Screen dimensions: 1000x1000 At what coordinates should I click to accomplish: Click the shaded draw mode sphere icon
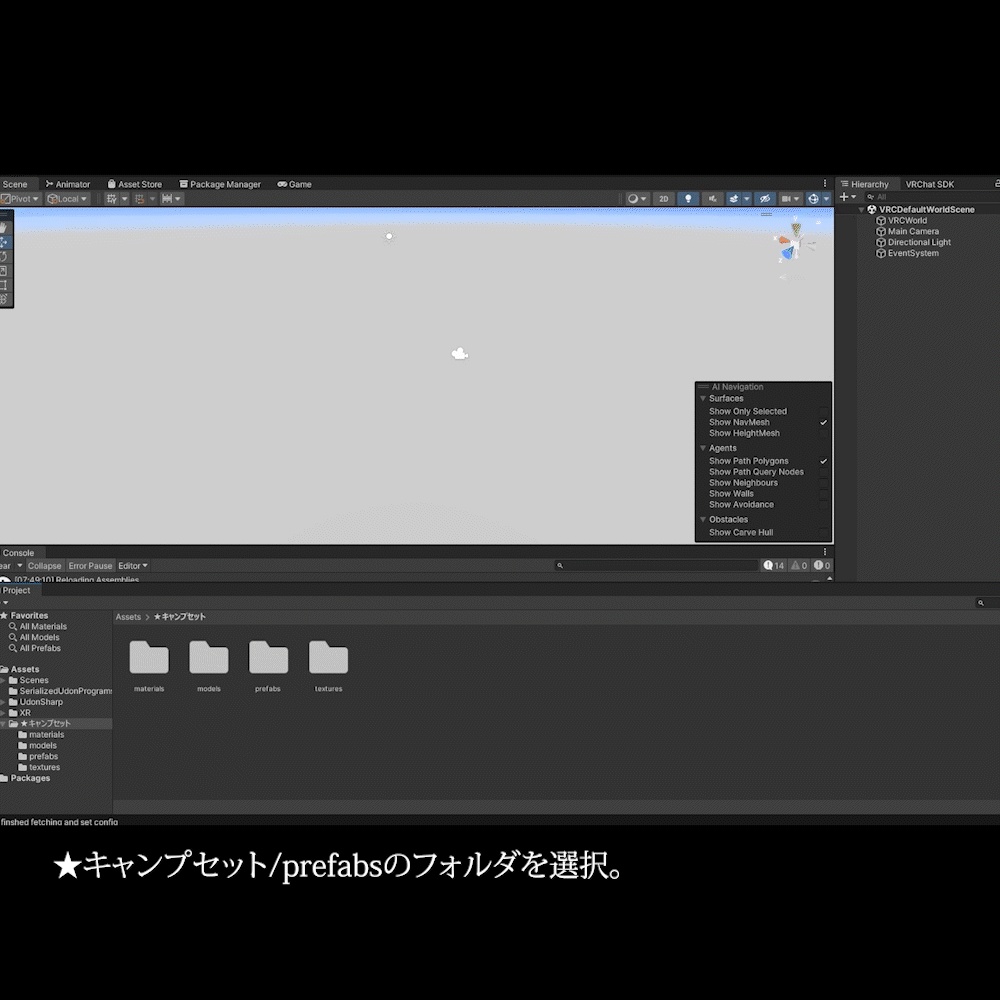pyautogui.click(x=633, y=198)
